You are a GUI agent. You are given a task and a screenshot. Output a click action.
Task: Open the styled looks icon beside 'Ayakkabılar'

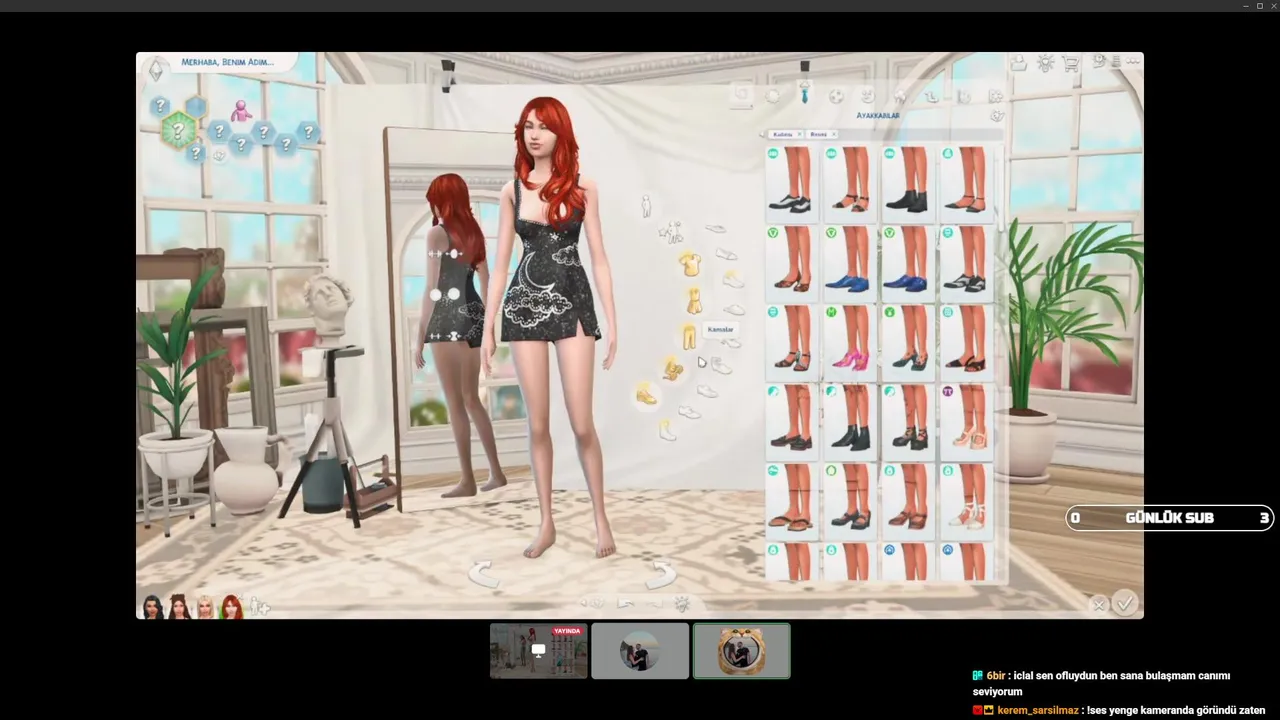(997, 116)
